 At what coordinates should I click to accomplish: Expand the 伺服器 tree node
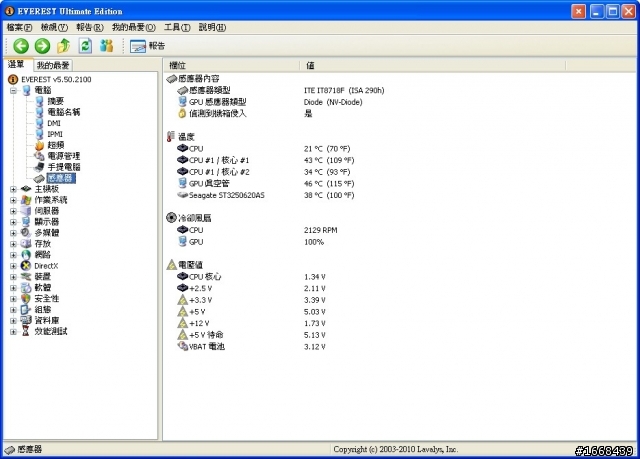13,211
